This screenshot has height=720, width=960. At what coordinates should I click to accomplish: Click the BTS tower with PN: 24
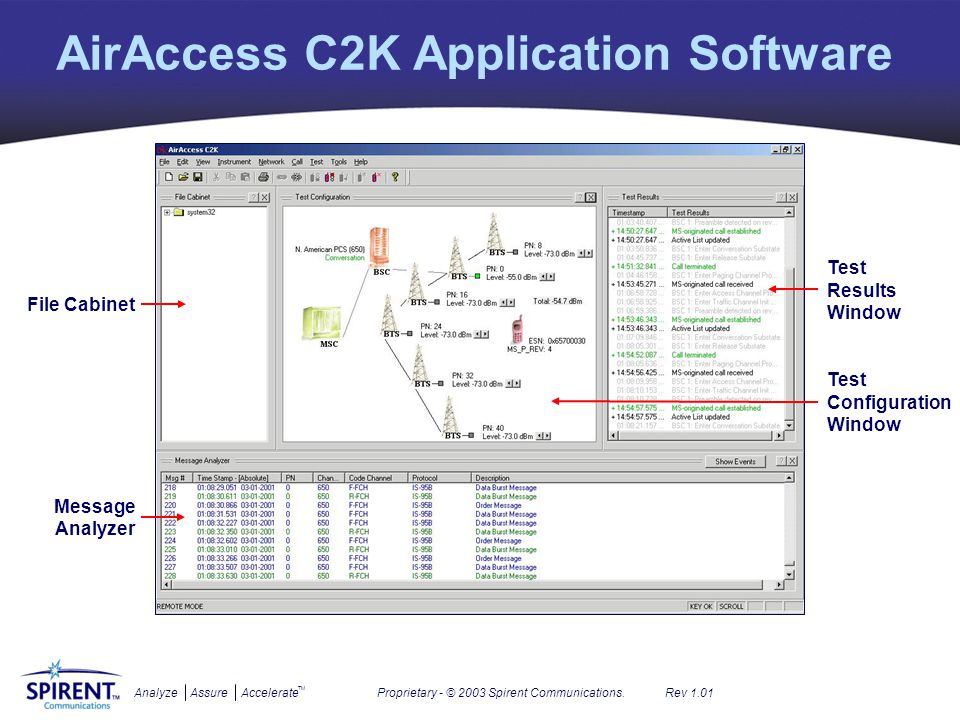[x=388, y=313]
